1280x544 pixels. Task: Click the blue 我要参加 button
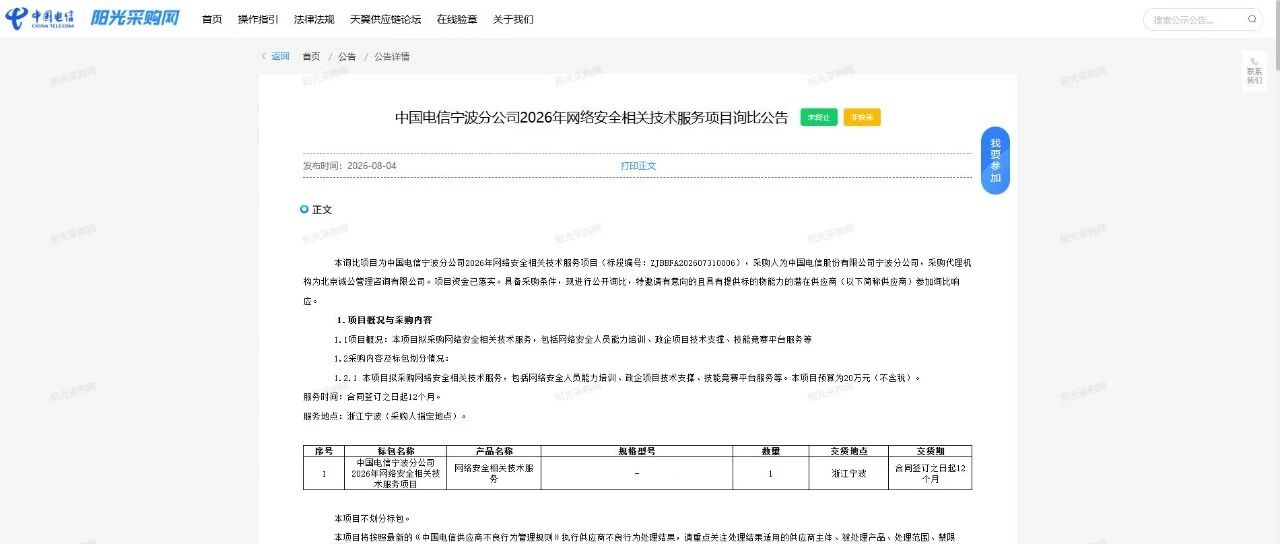pos(995,160)
